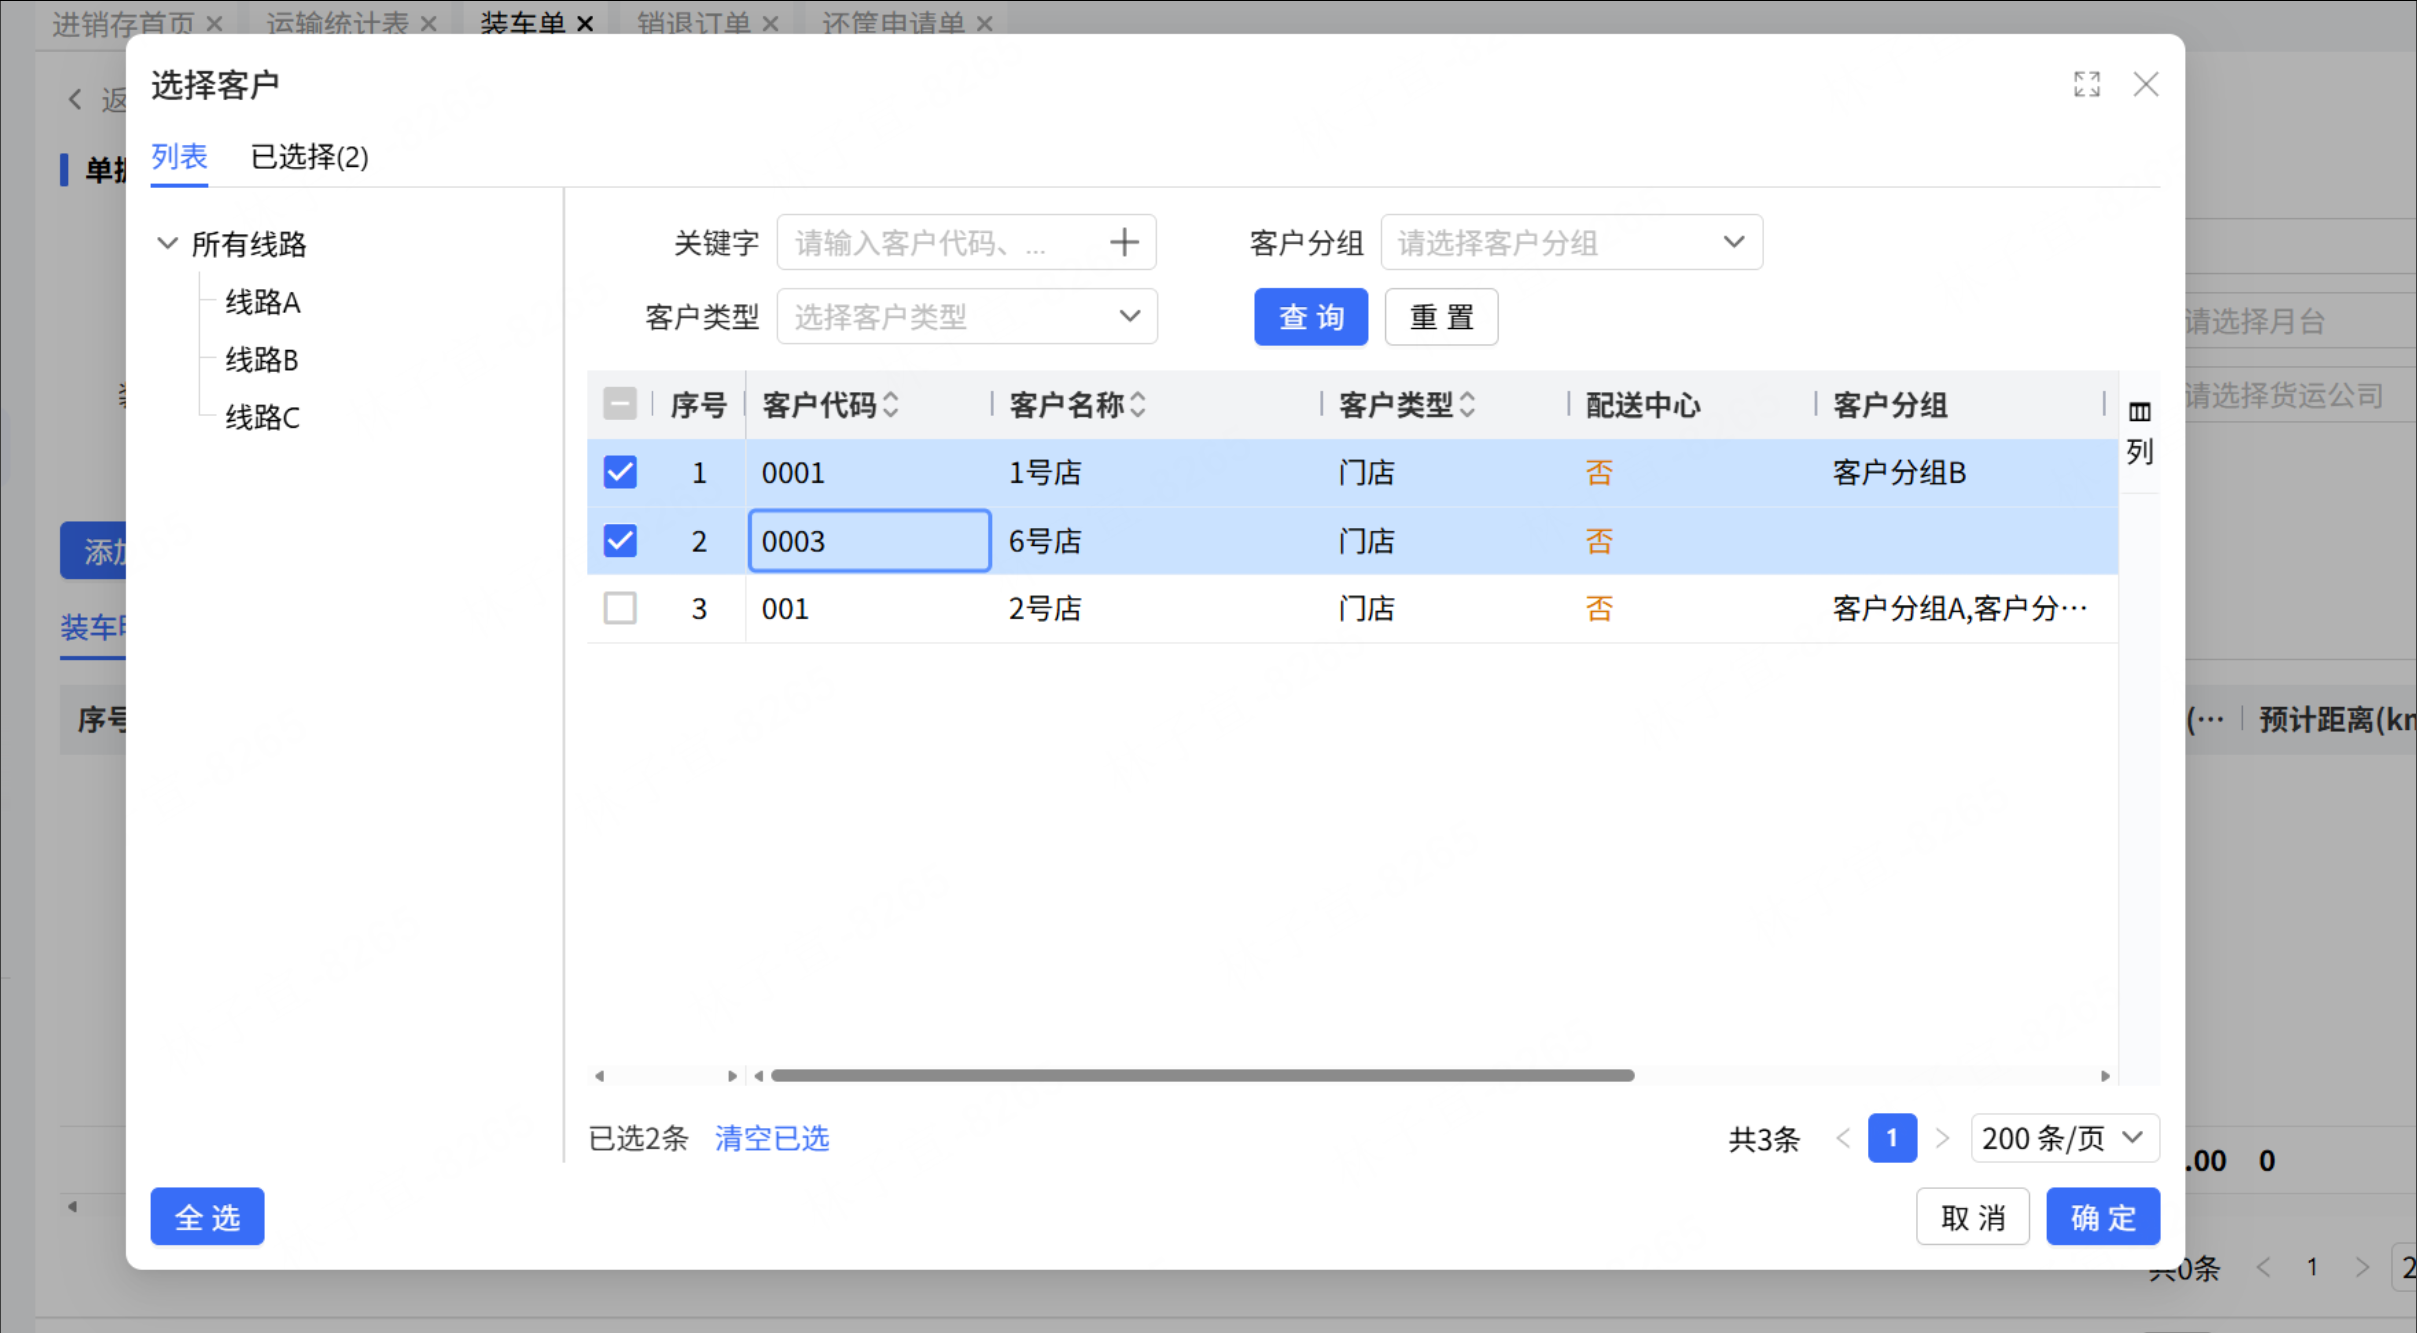Open the column settings icon beside table
The height and width of the screenshot is (1333, 2417).
2139,412
